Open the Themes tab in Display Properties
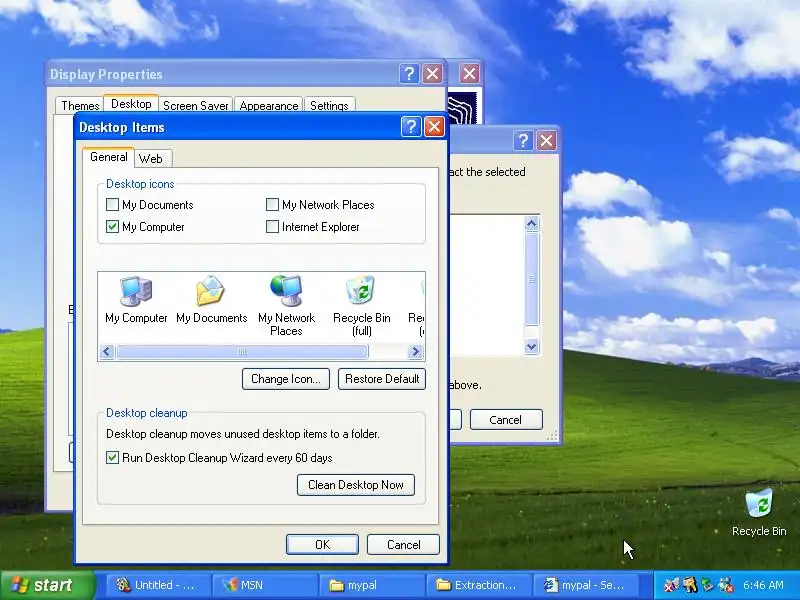 click(x=80, y=106)
